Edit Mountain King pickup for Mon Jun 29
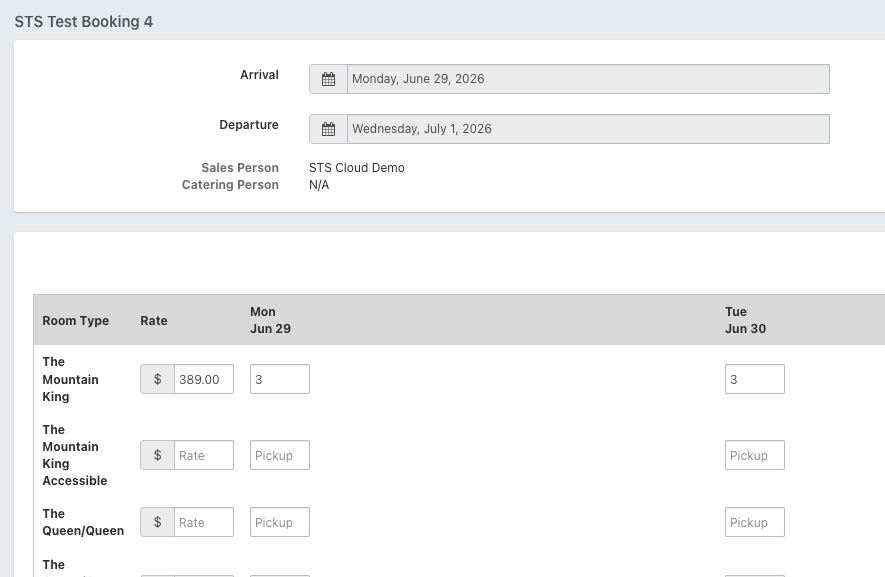 279,379
